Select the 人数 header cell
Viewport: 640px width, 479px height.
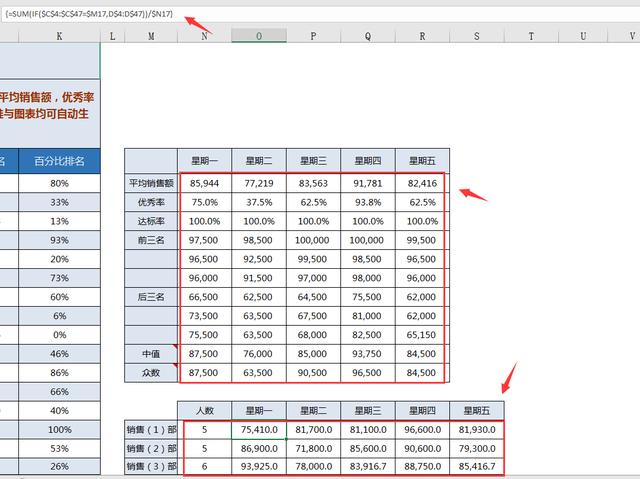pyautogui.click(x=205, y=410)
